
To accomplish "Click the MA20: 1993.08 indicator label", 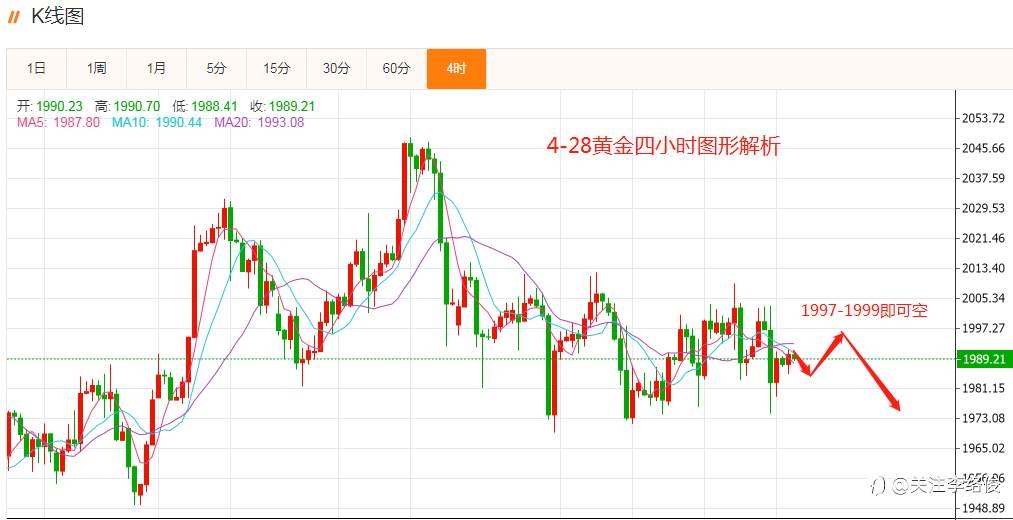I will click(259, 122).
